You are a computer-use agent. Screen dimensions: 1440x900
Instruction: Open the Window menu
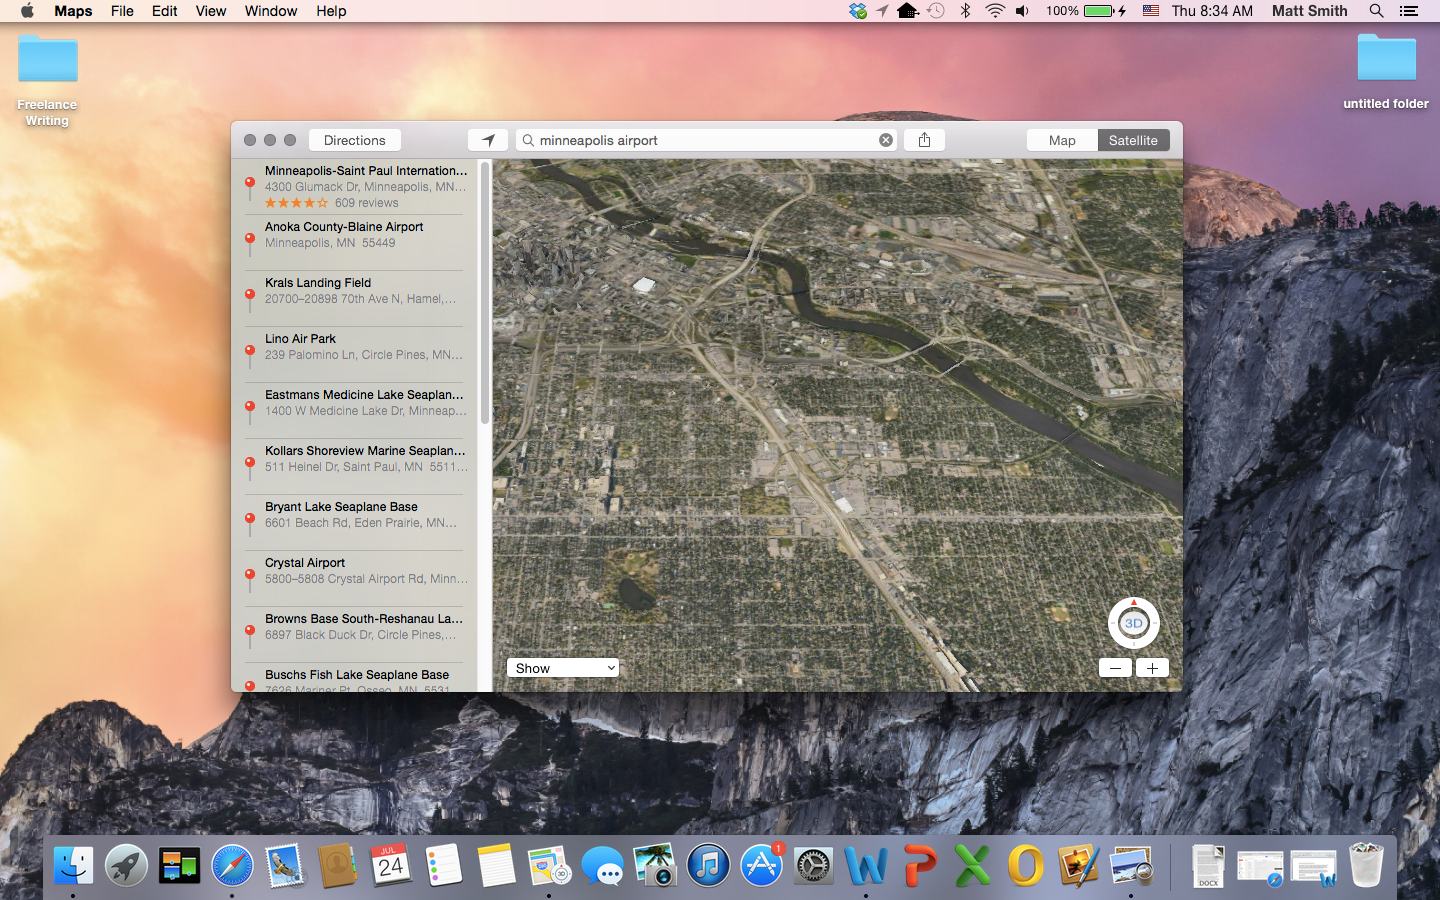tap(271, 11)
